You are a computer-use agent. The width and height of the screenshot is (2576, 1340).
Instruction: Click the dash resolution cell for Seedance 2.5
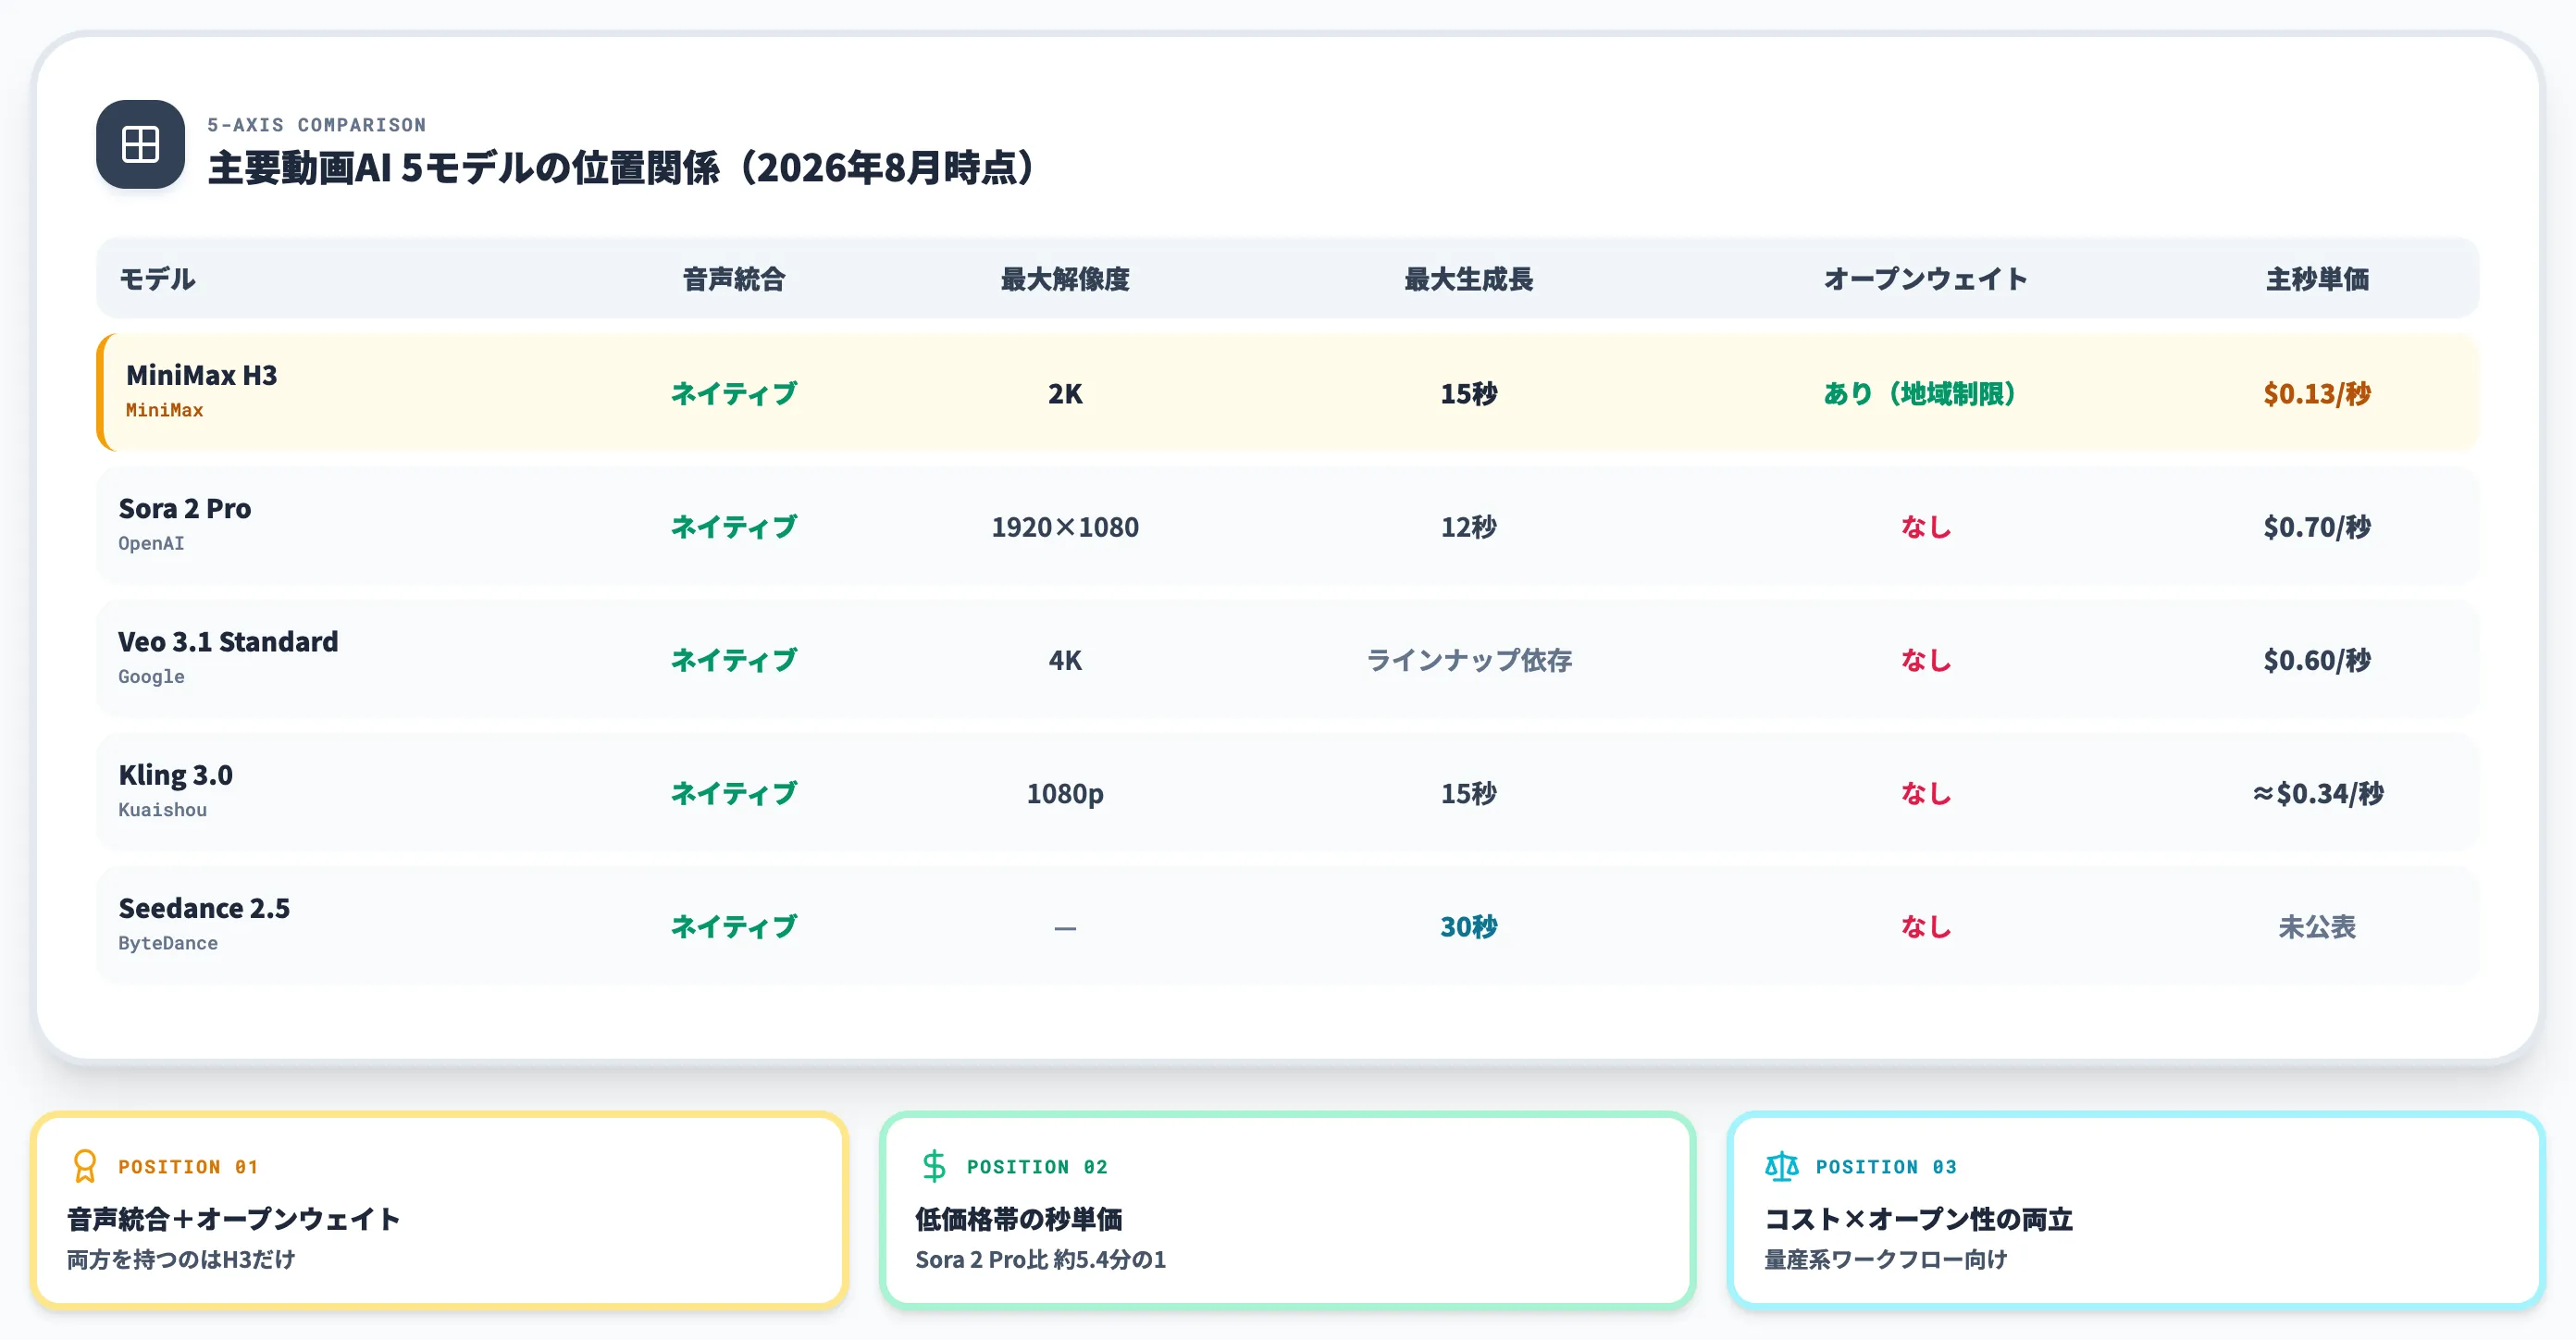tap(1065, 928)
